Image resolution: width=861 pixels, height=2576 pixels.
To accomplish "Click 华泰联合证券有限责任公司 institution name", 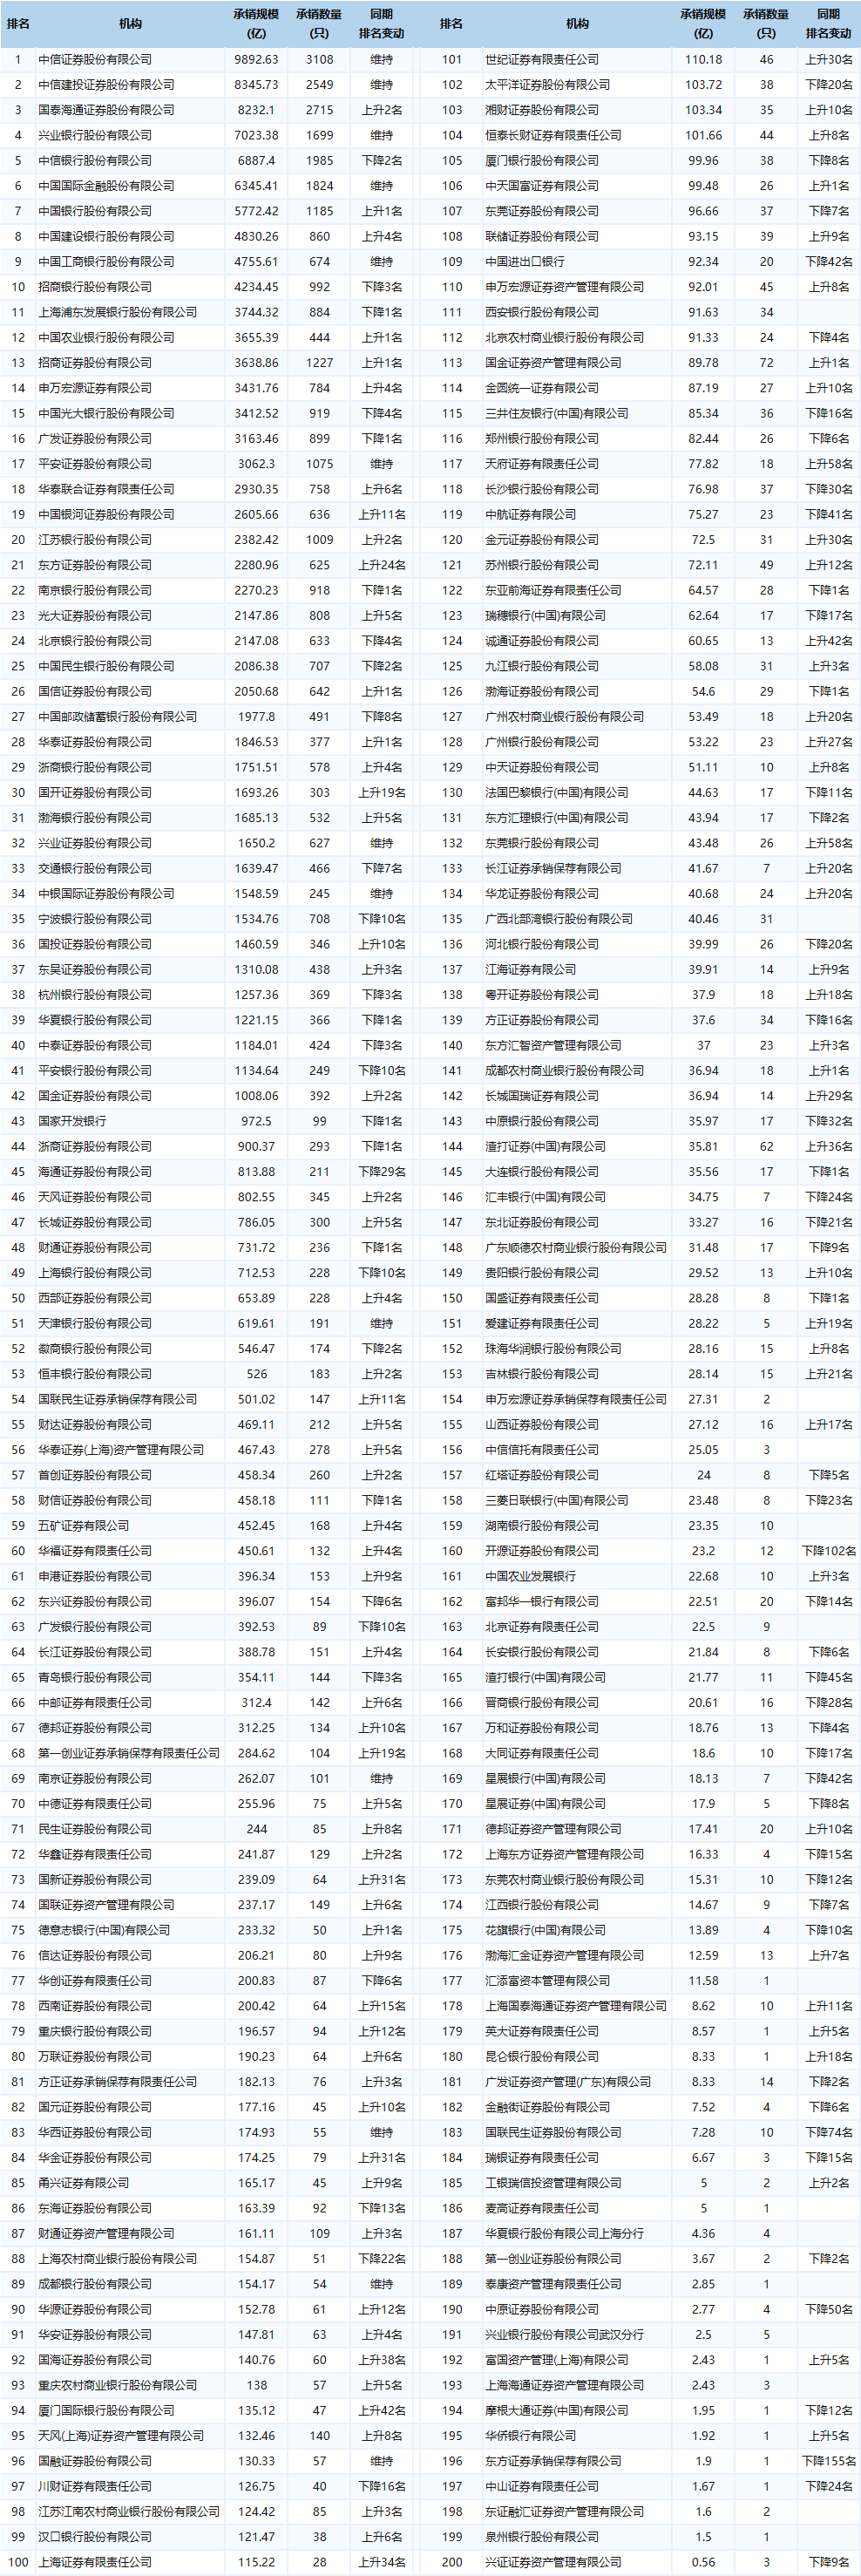I will coord(106,489).
